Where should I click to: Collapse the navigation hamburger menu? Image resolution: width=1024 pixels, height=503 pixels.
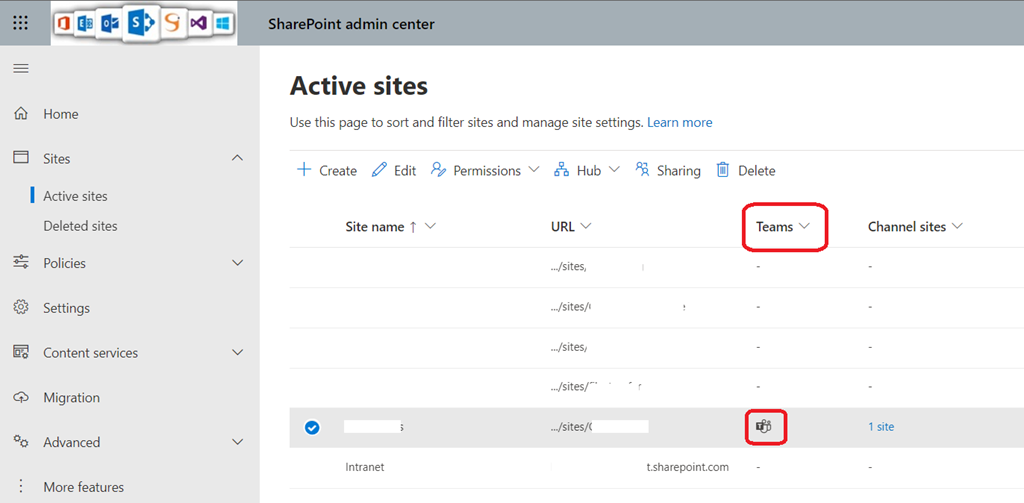(20, 68)
